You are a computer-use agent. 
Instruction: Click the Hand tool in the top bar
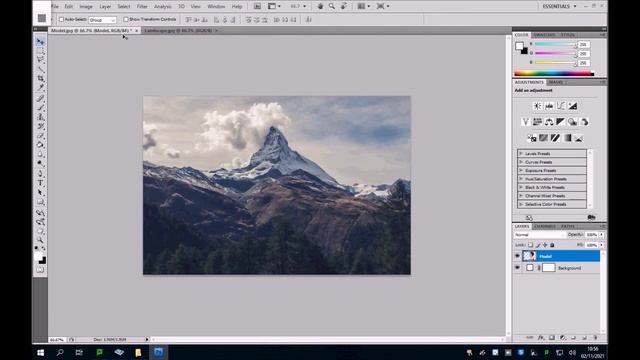coord(320,6)
